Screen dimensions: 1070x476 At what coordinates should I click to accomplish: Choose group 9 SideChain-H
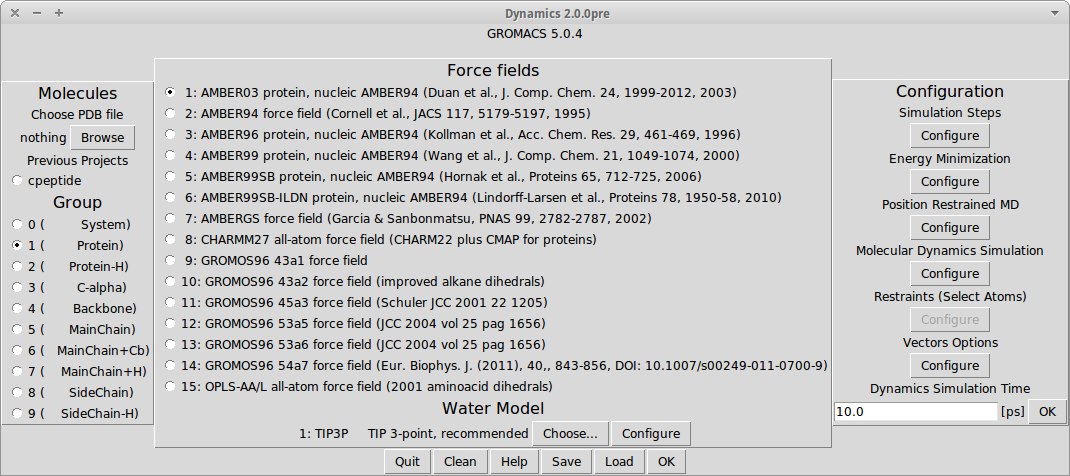[x=17, y=413]
